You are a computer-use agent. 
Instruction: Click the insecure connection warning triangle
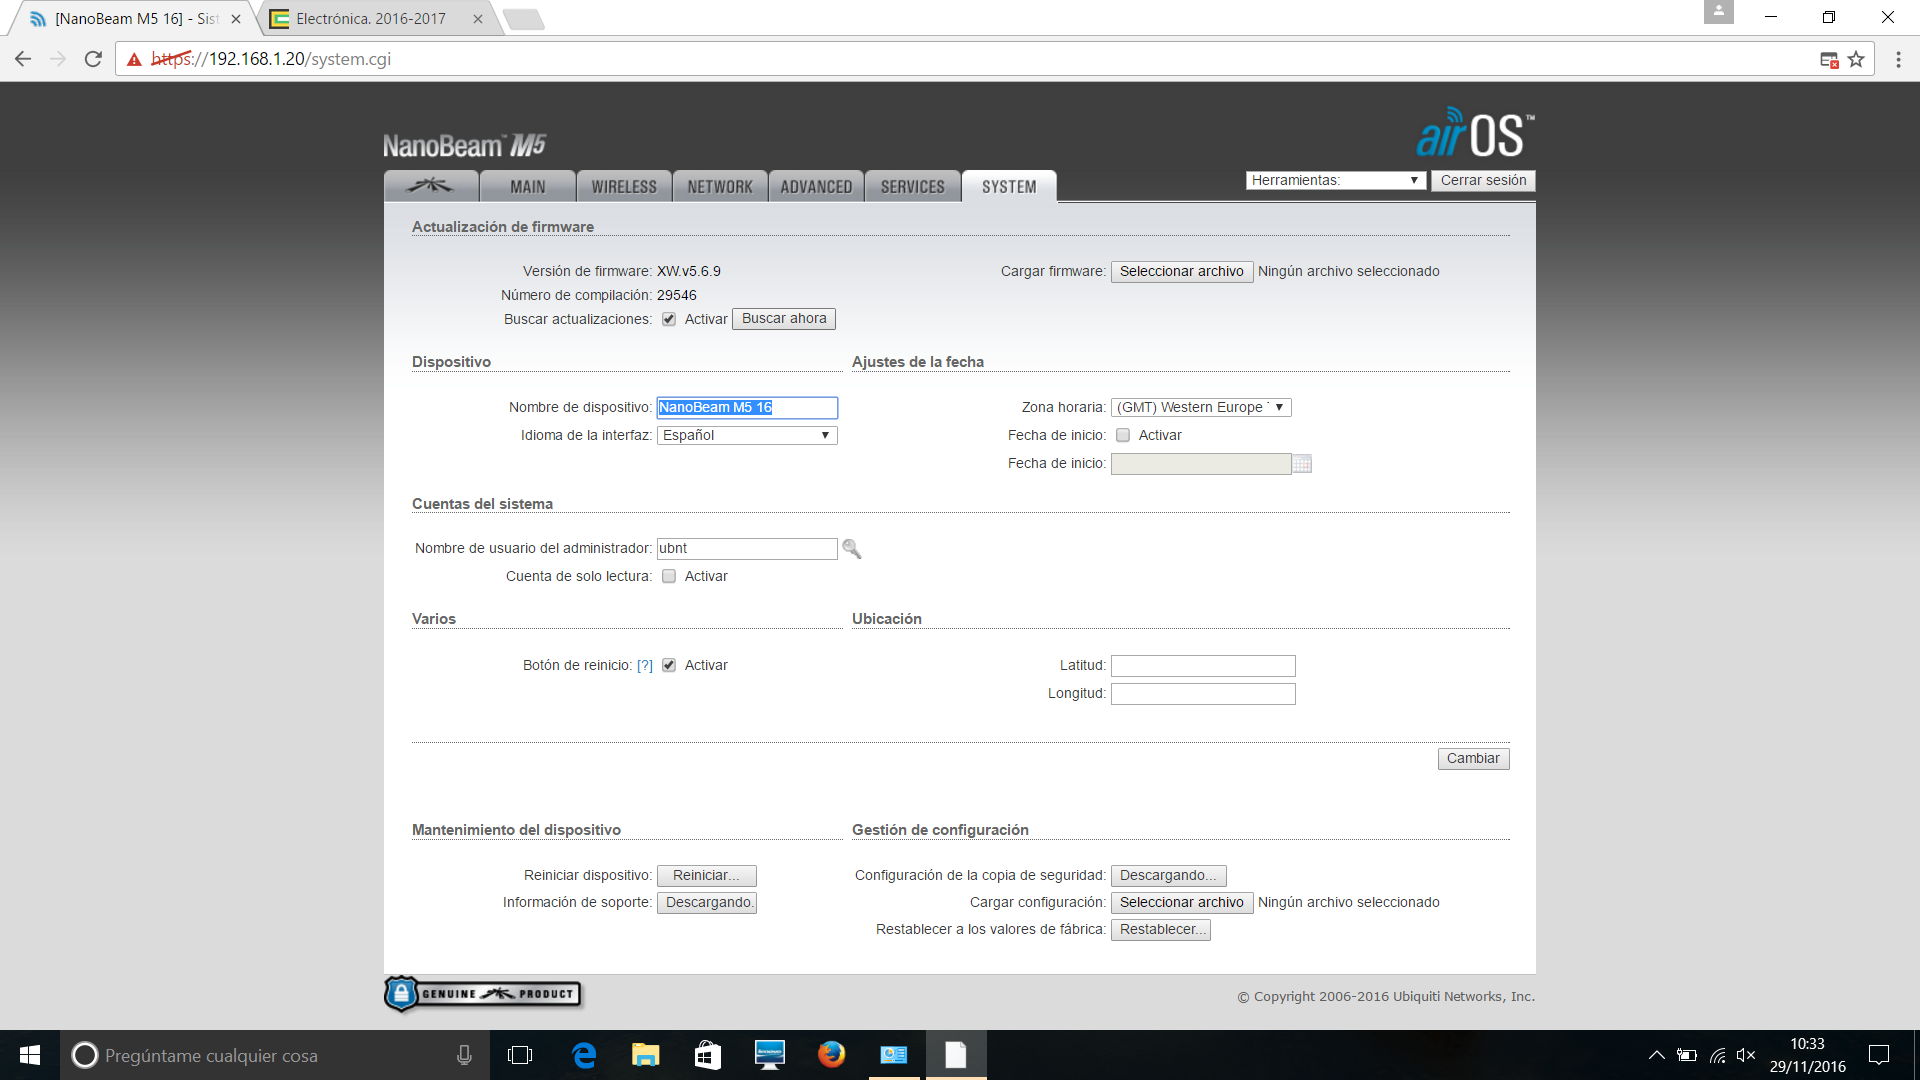click(x=134, y=59)
